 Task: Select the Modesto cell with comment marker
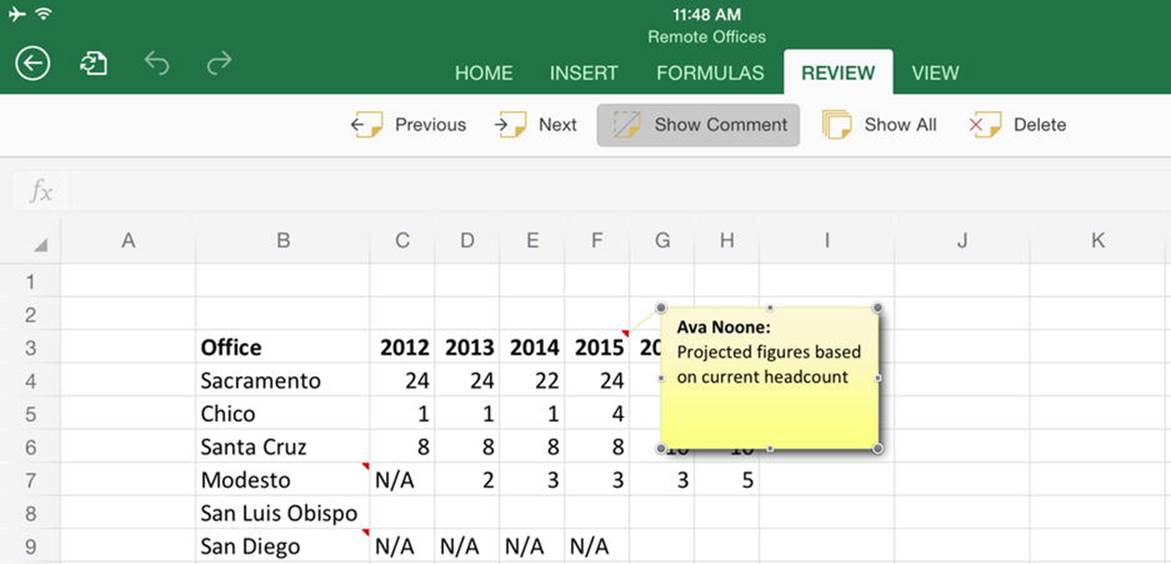pos(283,480)
